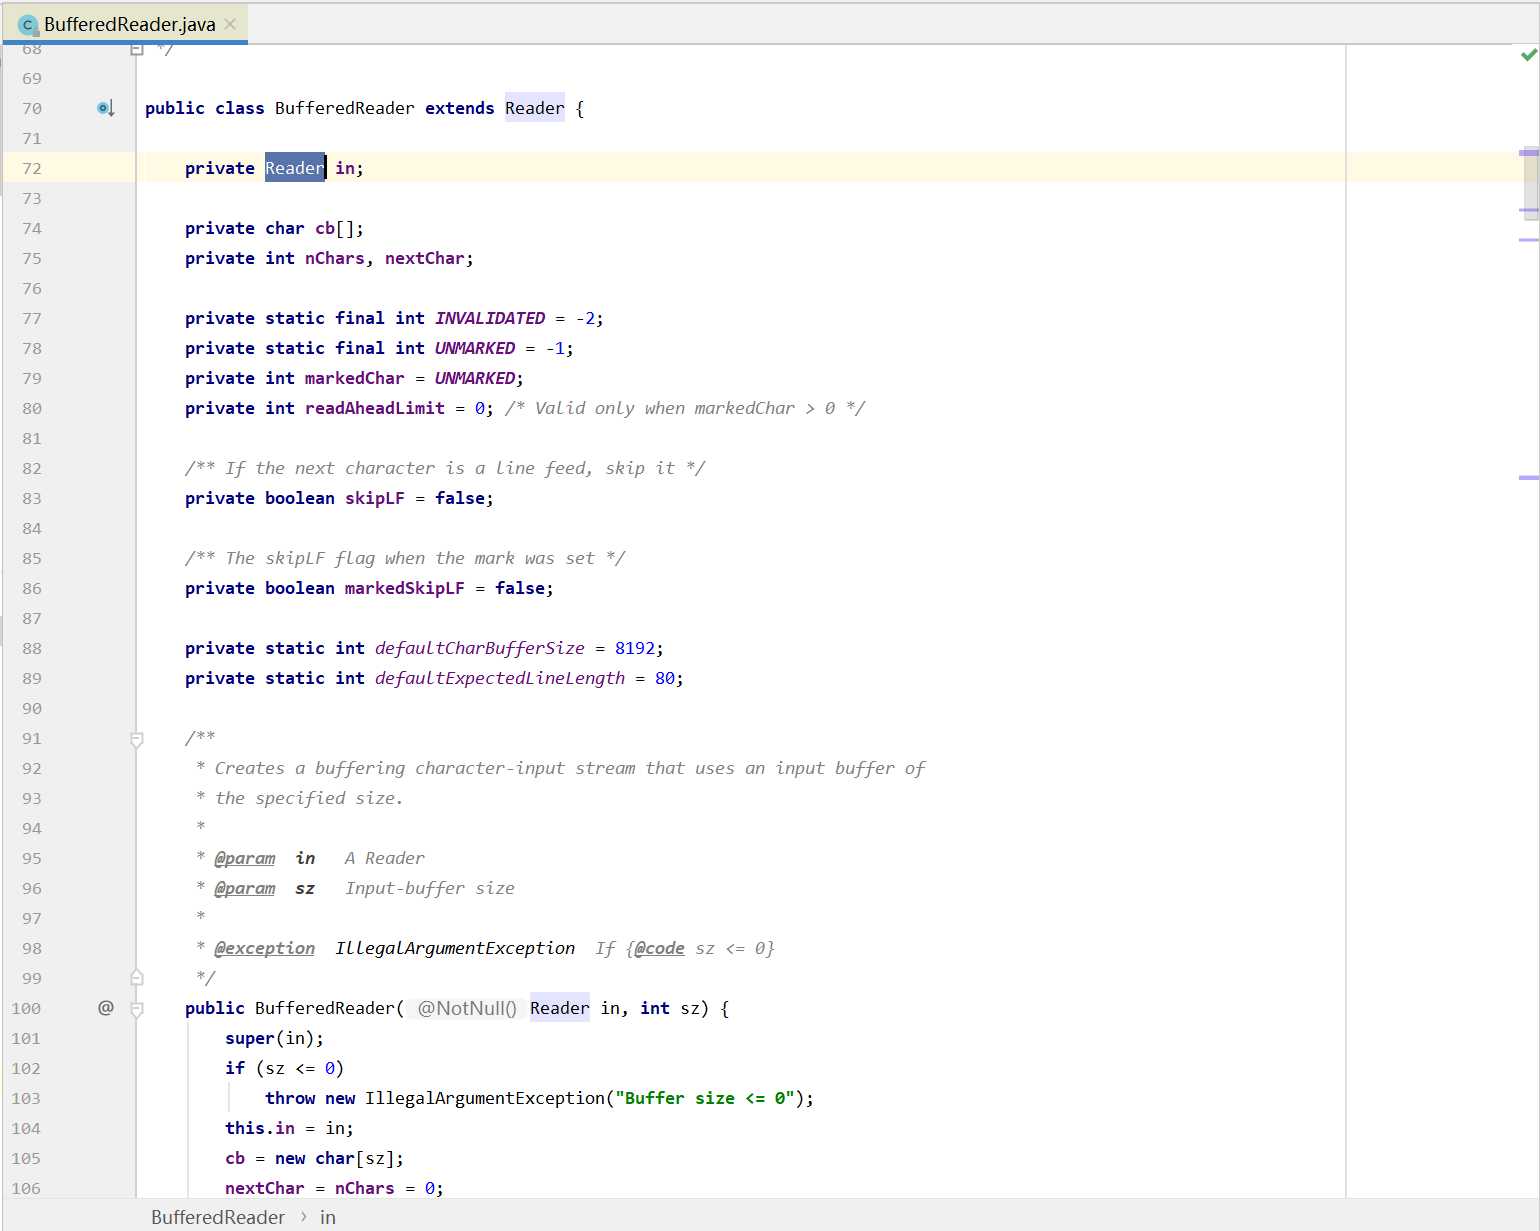Viewport: 1540px width, 1231px height.
Task: Click 'new char[sz]' on line 105
Action: pyautogui.click(x=335, y=1158)
